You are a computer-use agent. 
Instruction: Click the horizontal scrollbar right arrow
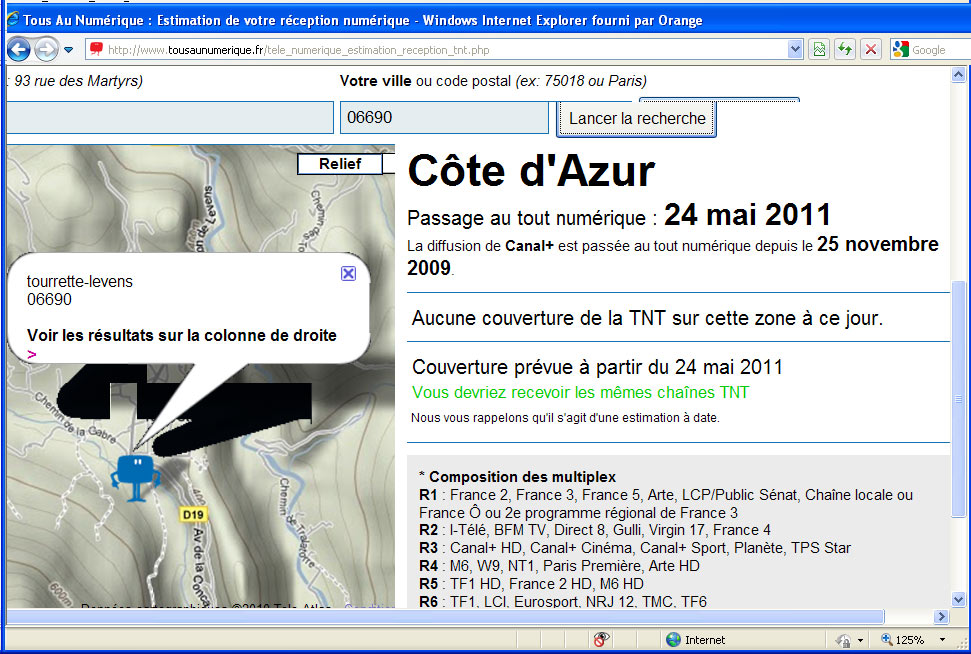[x=941, y=616]
